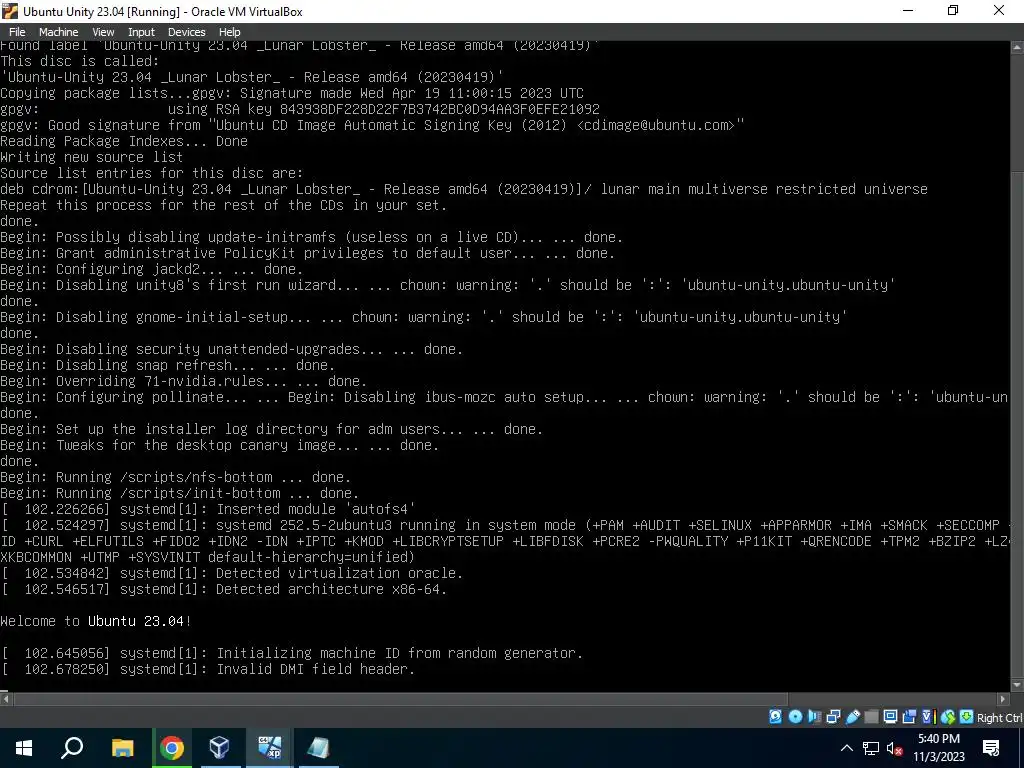Click the VirtualBox window title icon
The image size is (1024, 768).
click(10, 11)
